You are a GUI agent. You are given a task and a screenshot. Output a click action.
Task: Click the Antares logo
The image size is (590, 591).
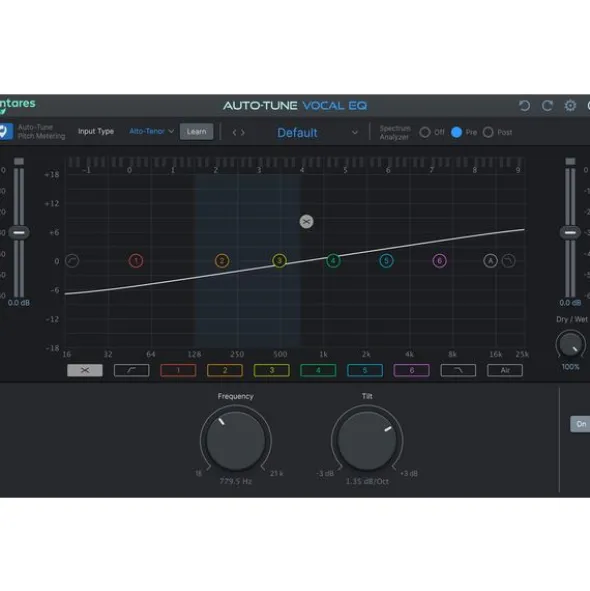coord(17,106)
